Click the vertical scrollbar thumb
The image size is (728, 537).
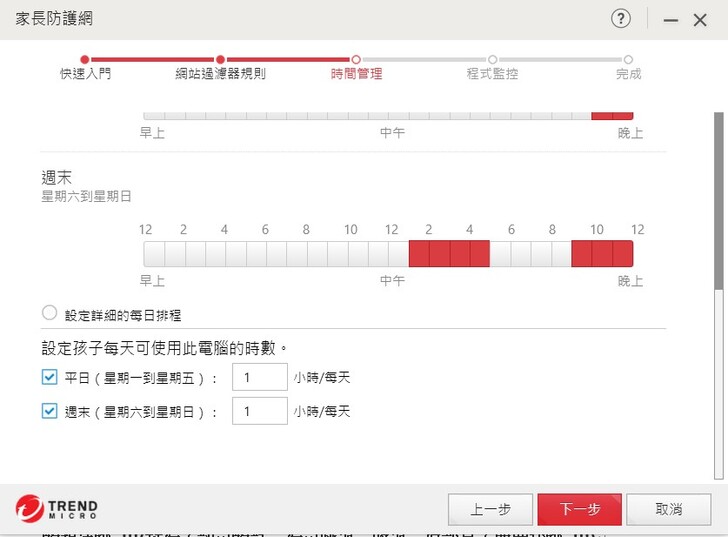719,201
